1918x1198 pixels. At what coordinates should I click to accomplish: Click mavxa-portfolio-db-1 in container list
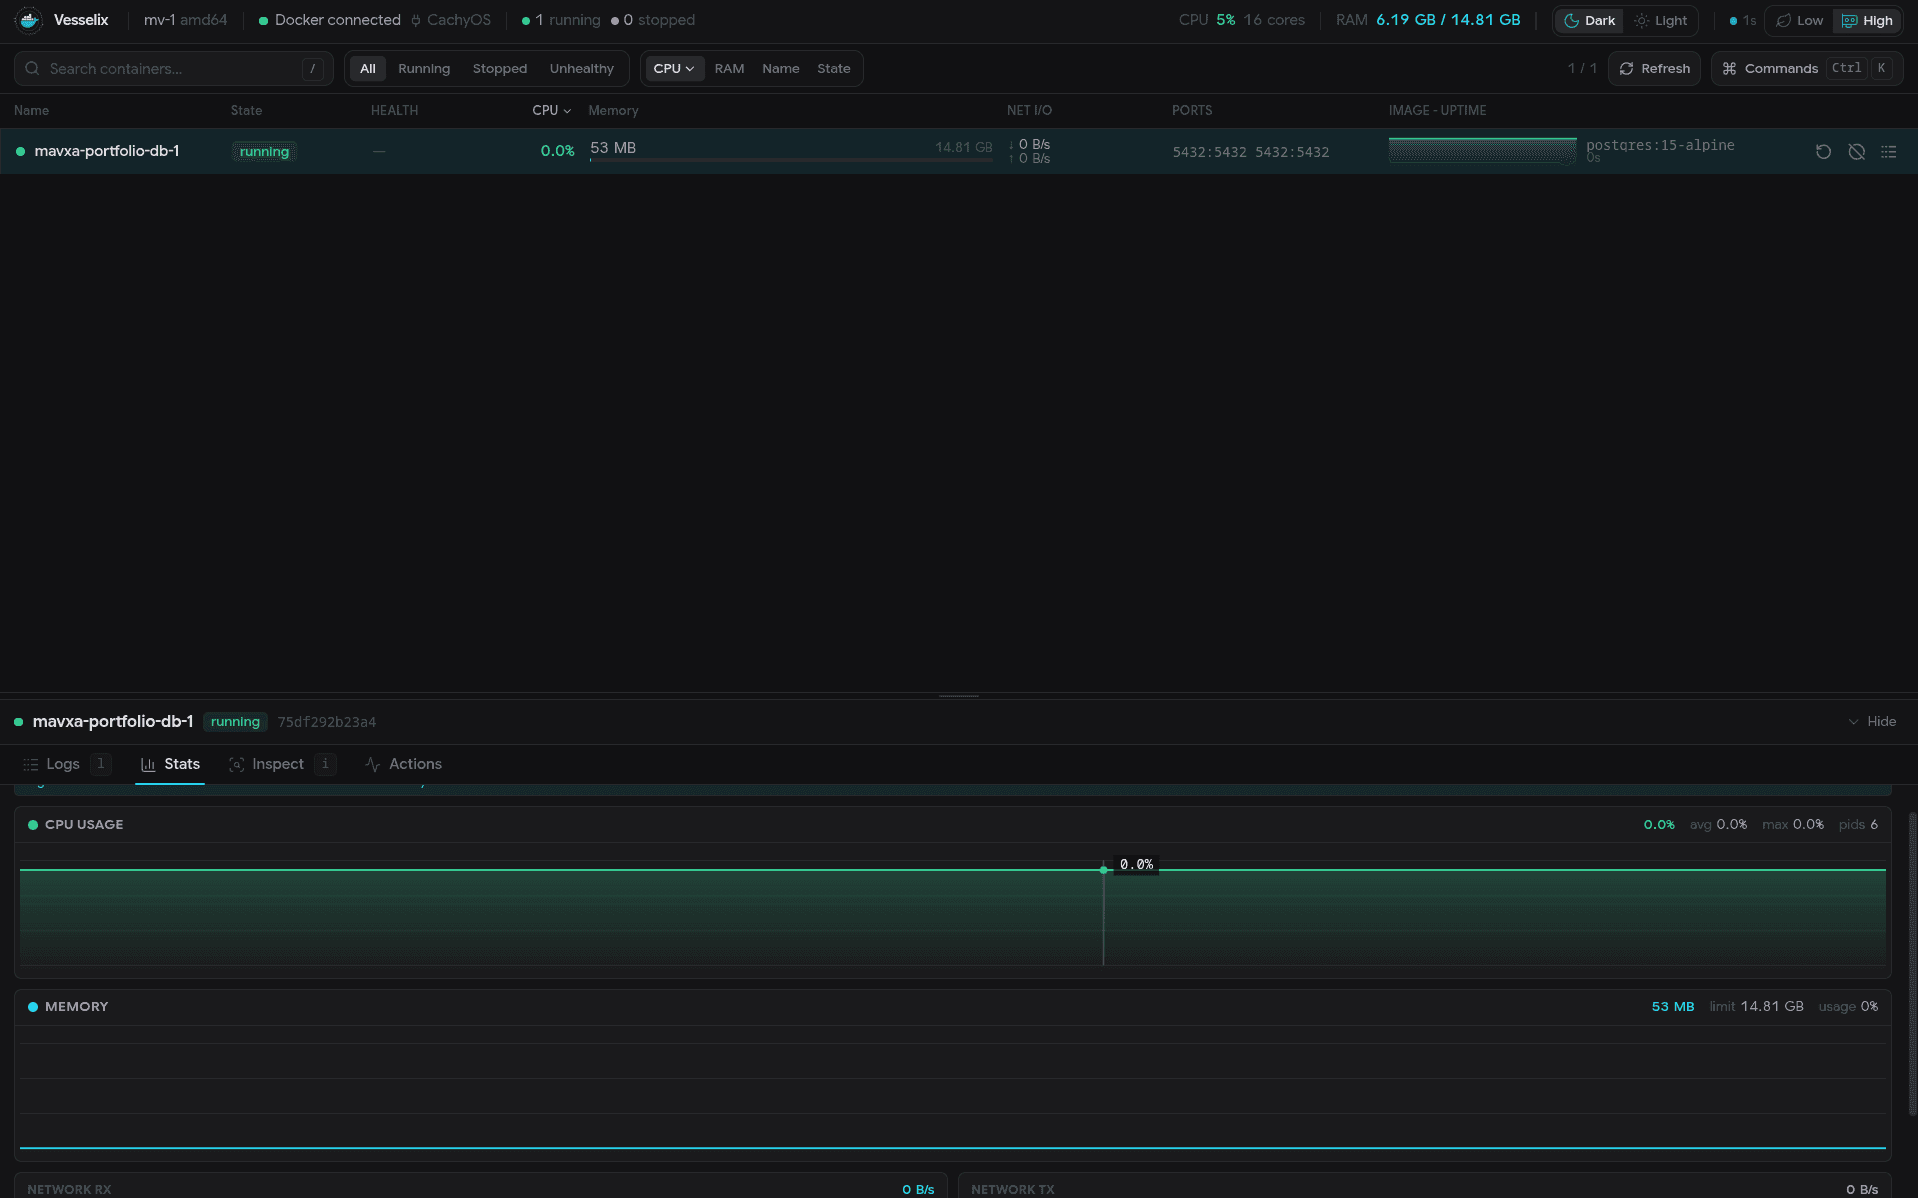pos(106,151)
